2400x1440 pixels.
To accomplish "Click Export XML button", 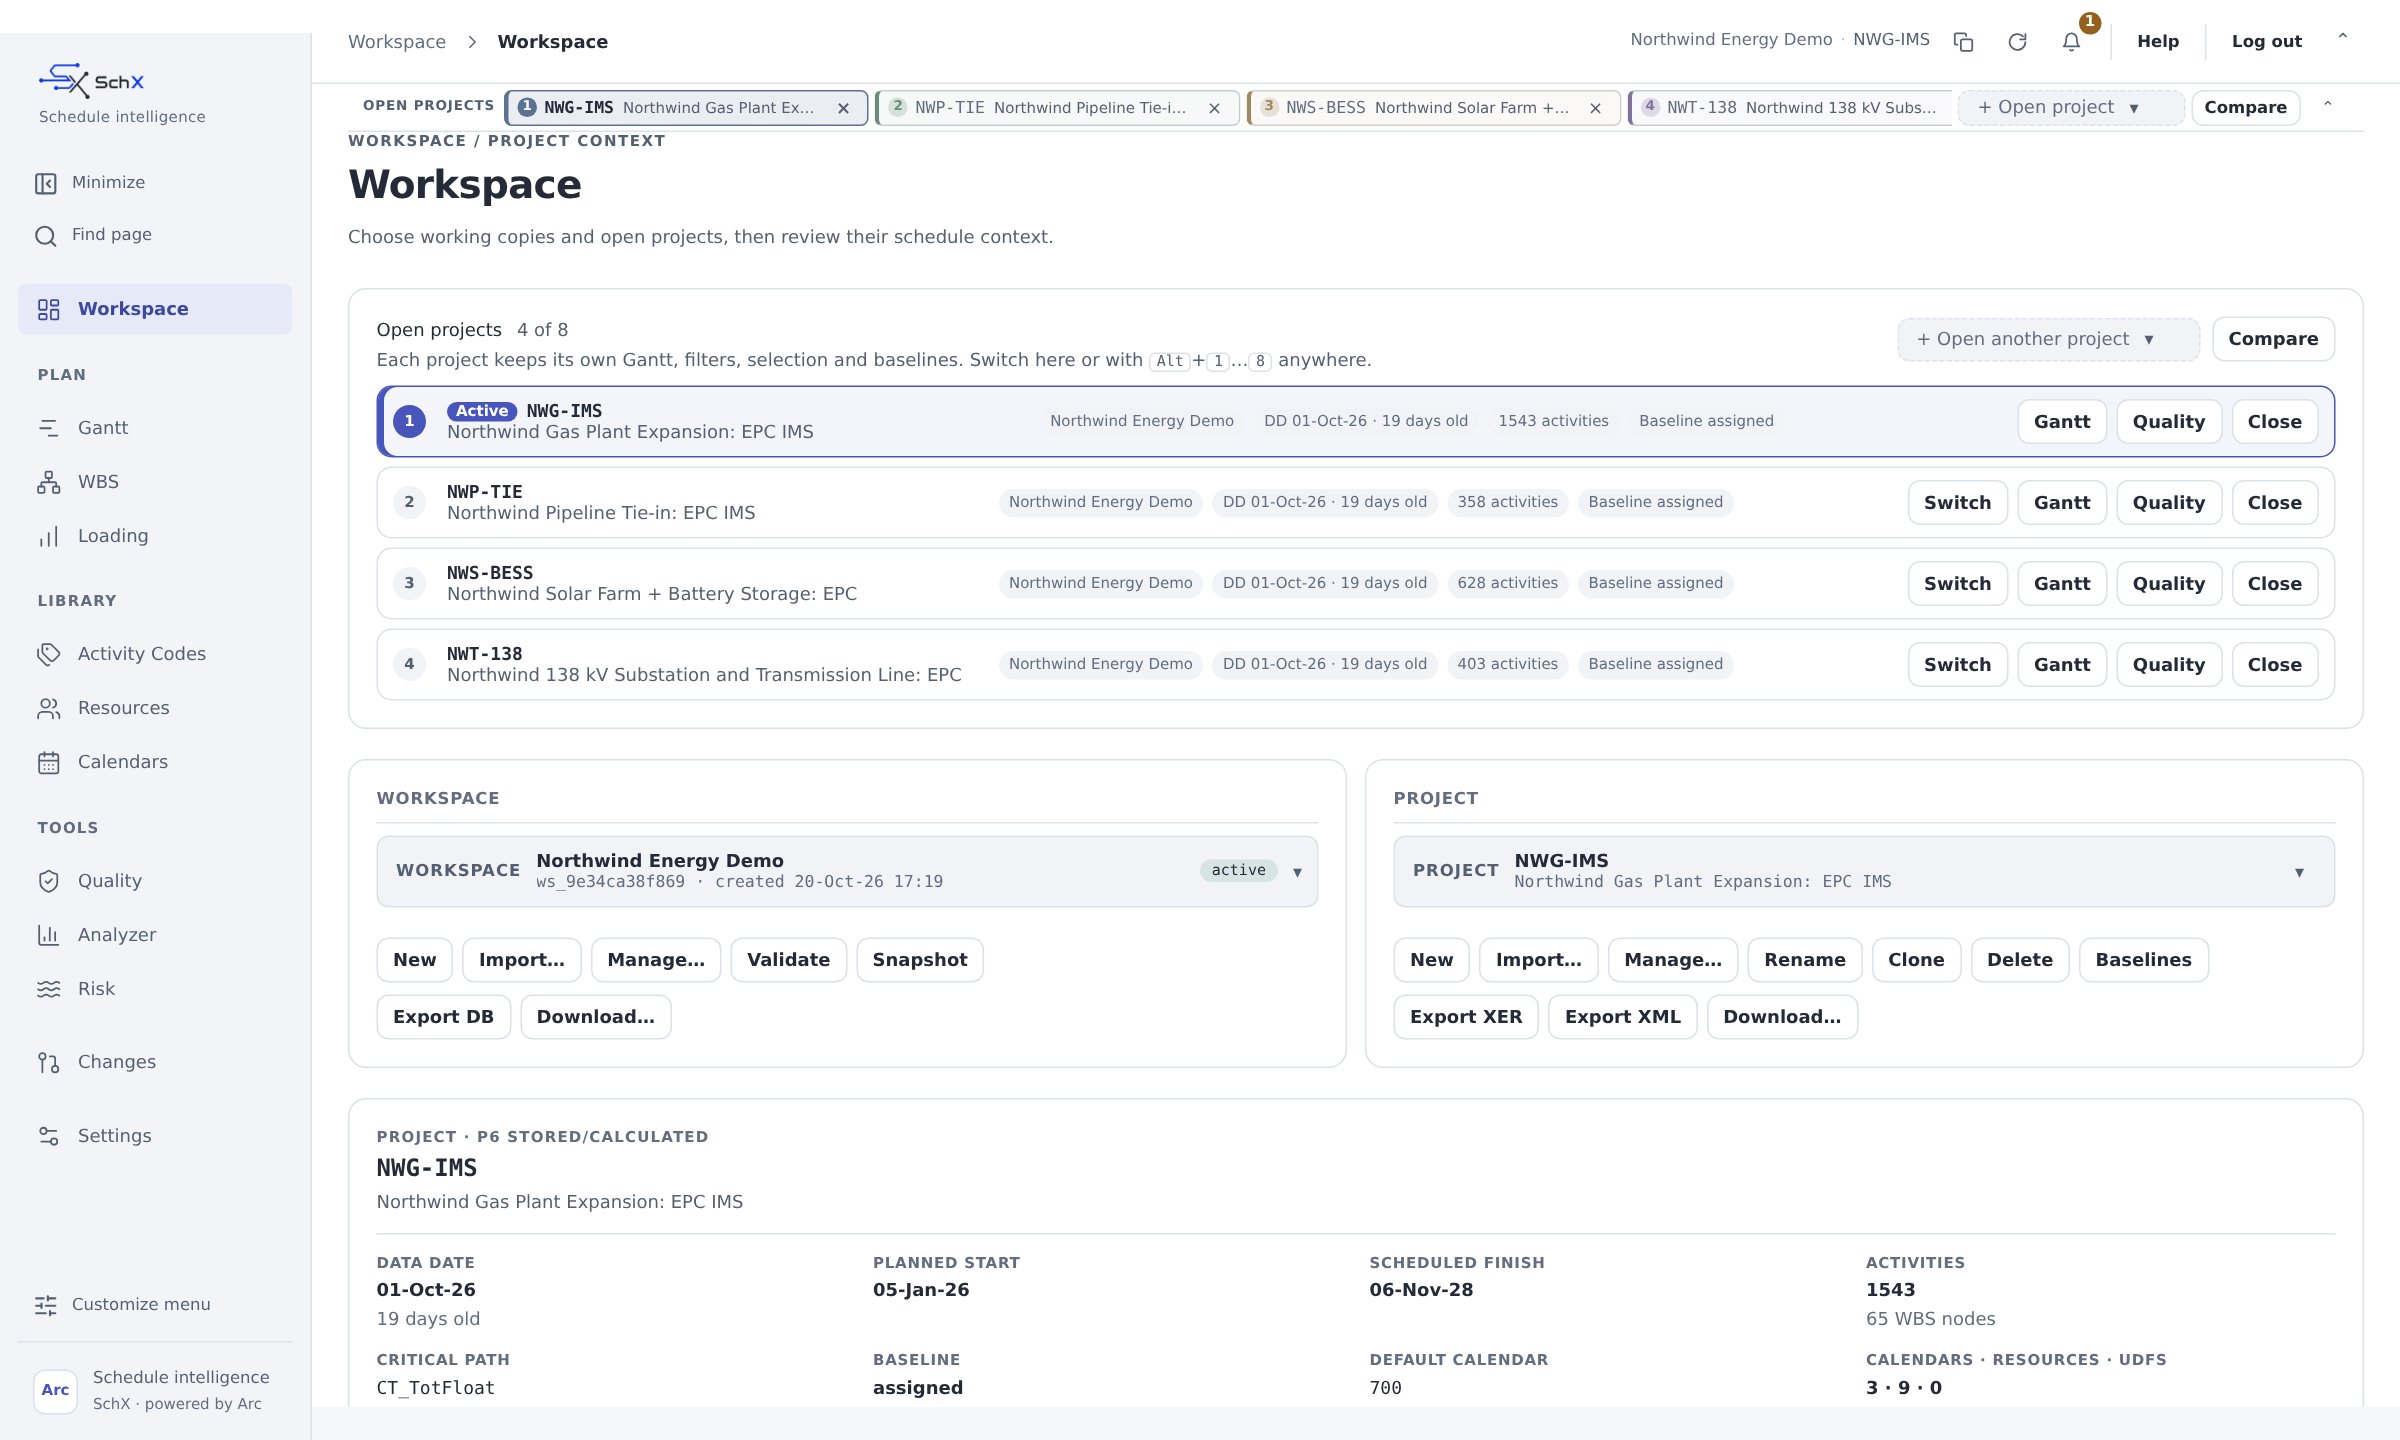I will 1622,1017.
